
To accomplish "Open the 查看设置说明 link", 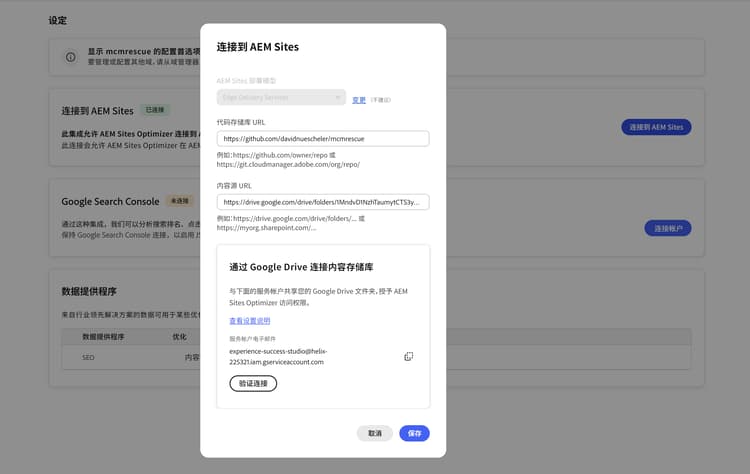I will tap(250, 320).
